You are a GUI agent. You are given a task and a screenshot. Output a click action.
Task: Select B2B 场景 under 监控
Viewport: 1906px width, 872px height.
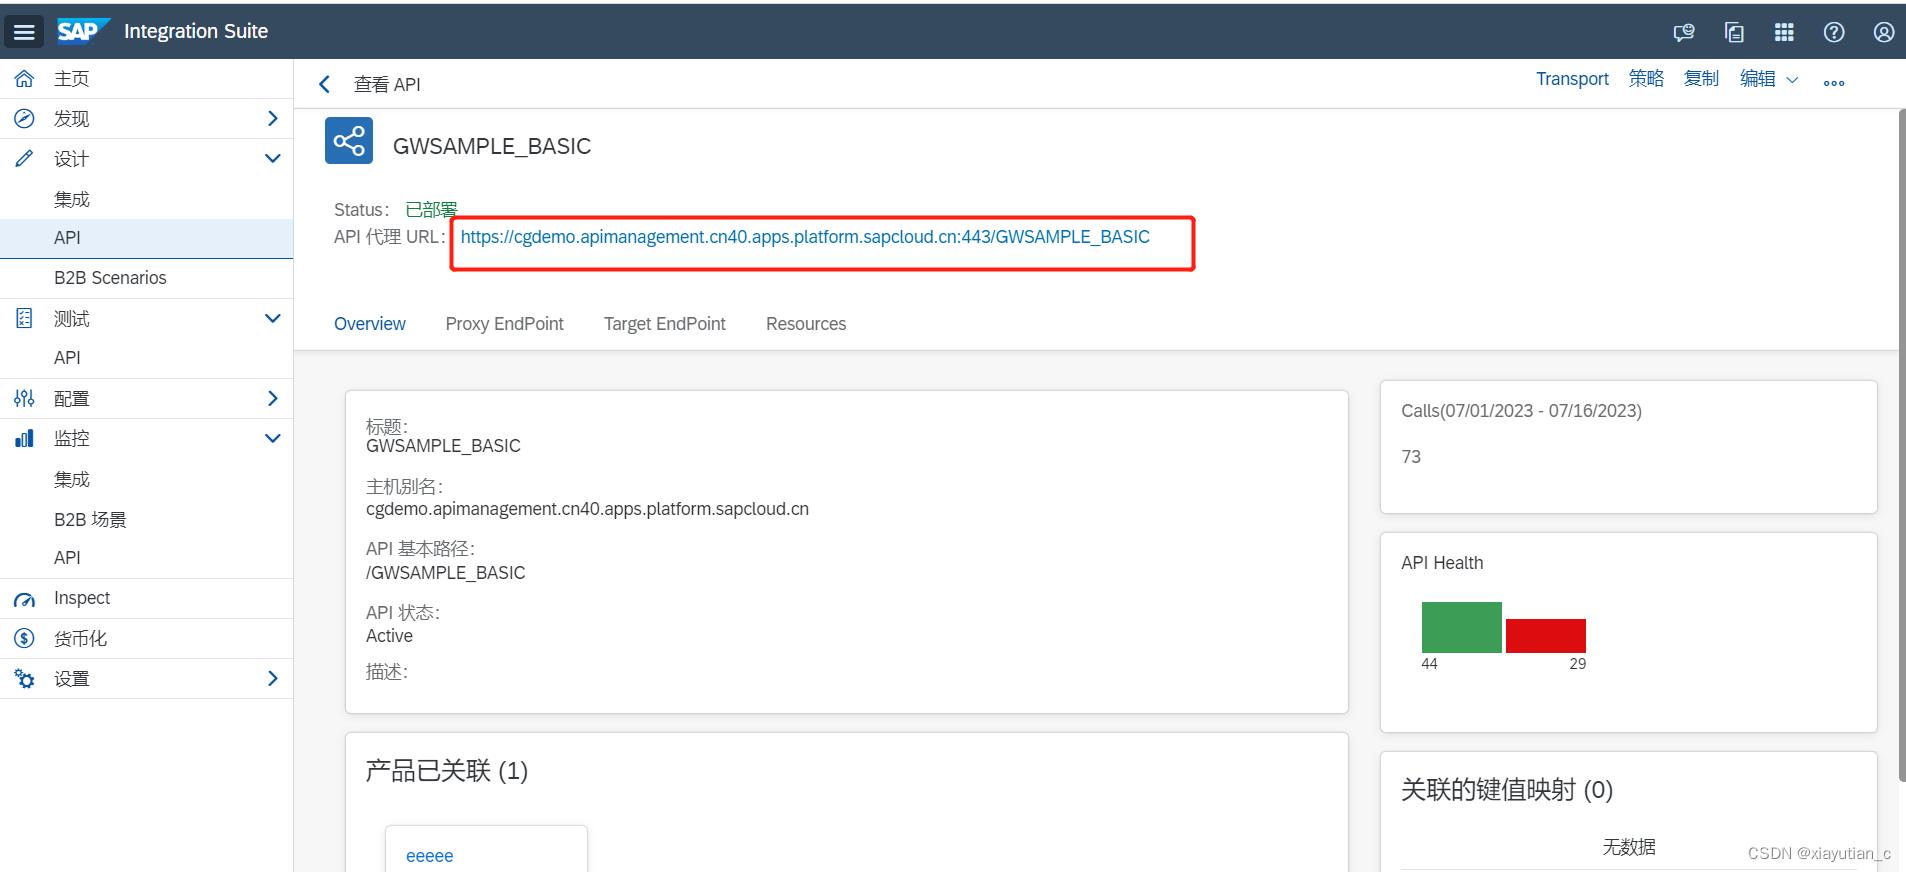146,519
